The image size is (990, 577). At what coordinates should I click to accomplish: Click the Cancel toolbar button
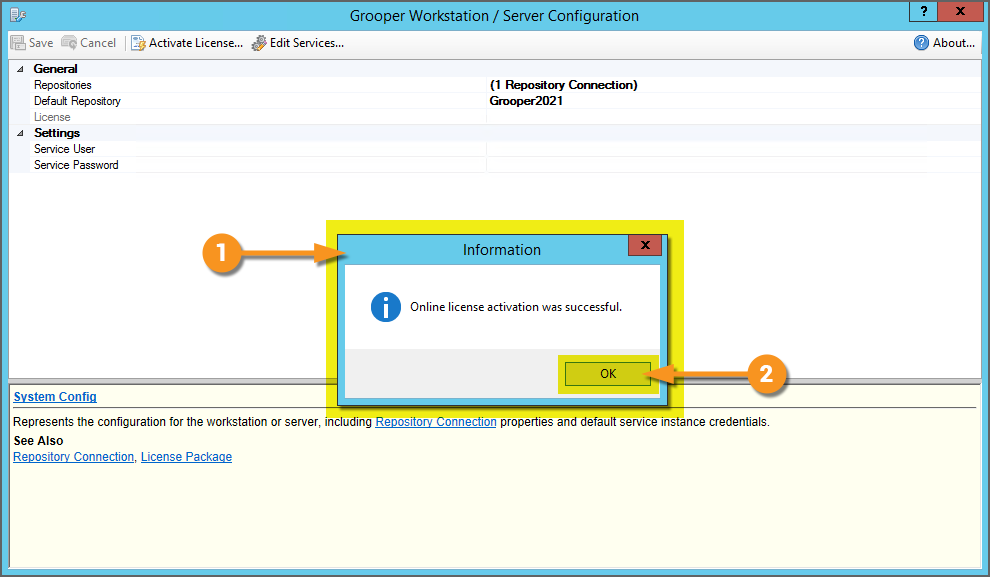pyautogui.click(x=89, y=43)
